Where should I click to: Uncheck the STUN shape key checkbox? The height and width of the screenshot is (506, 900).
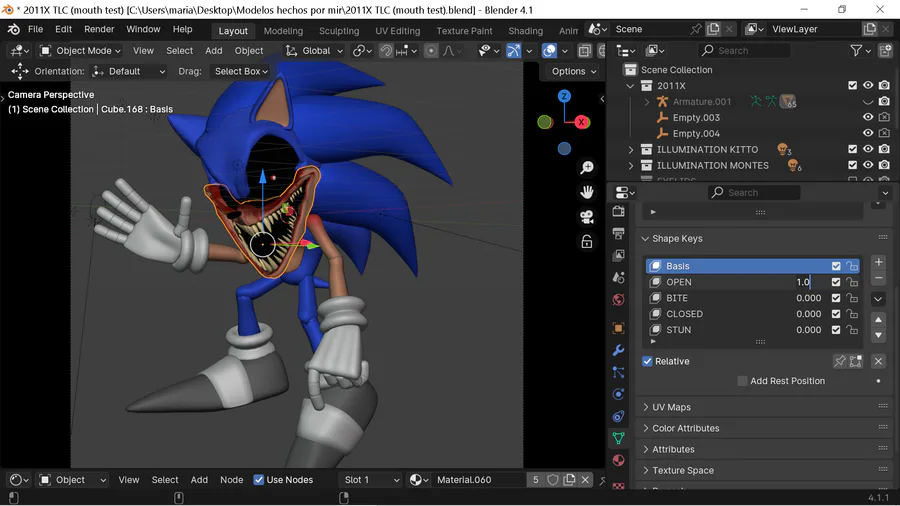[836, 330]
